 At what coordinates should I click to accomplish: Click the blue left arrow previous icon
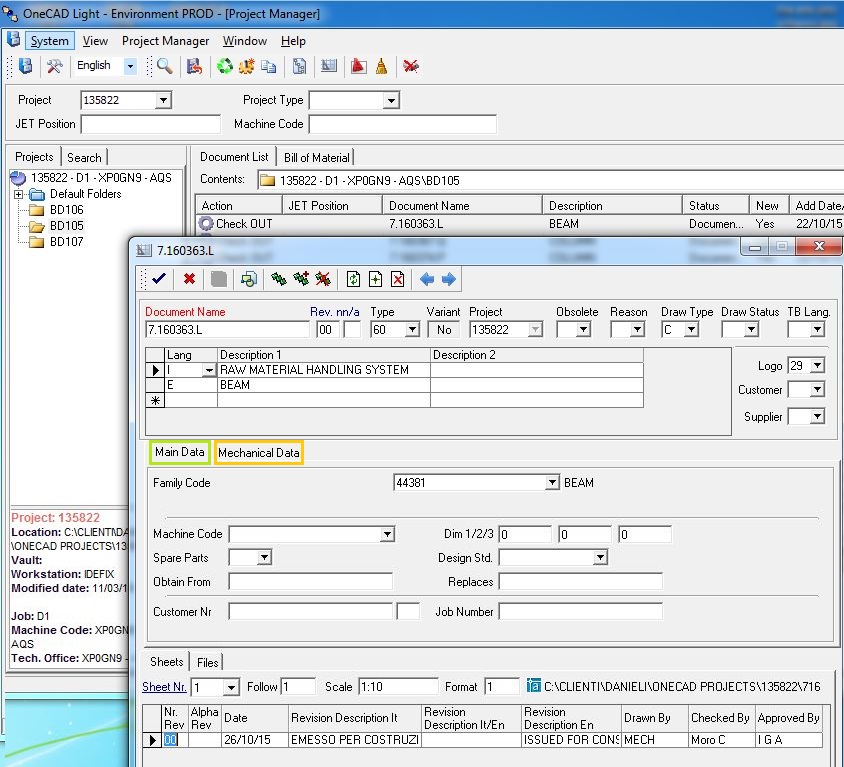pyautogui.click(x=427, y=279)
